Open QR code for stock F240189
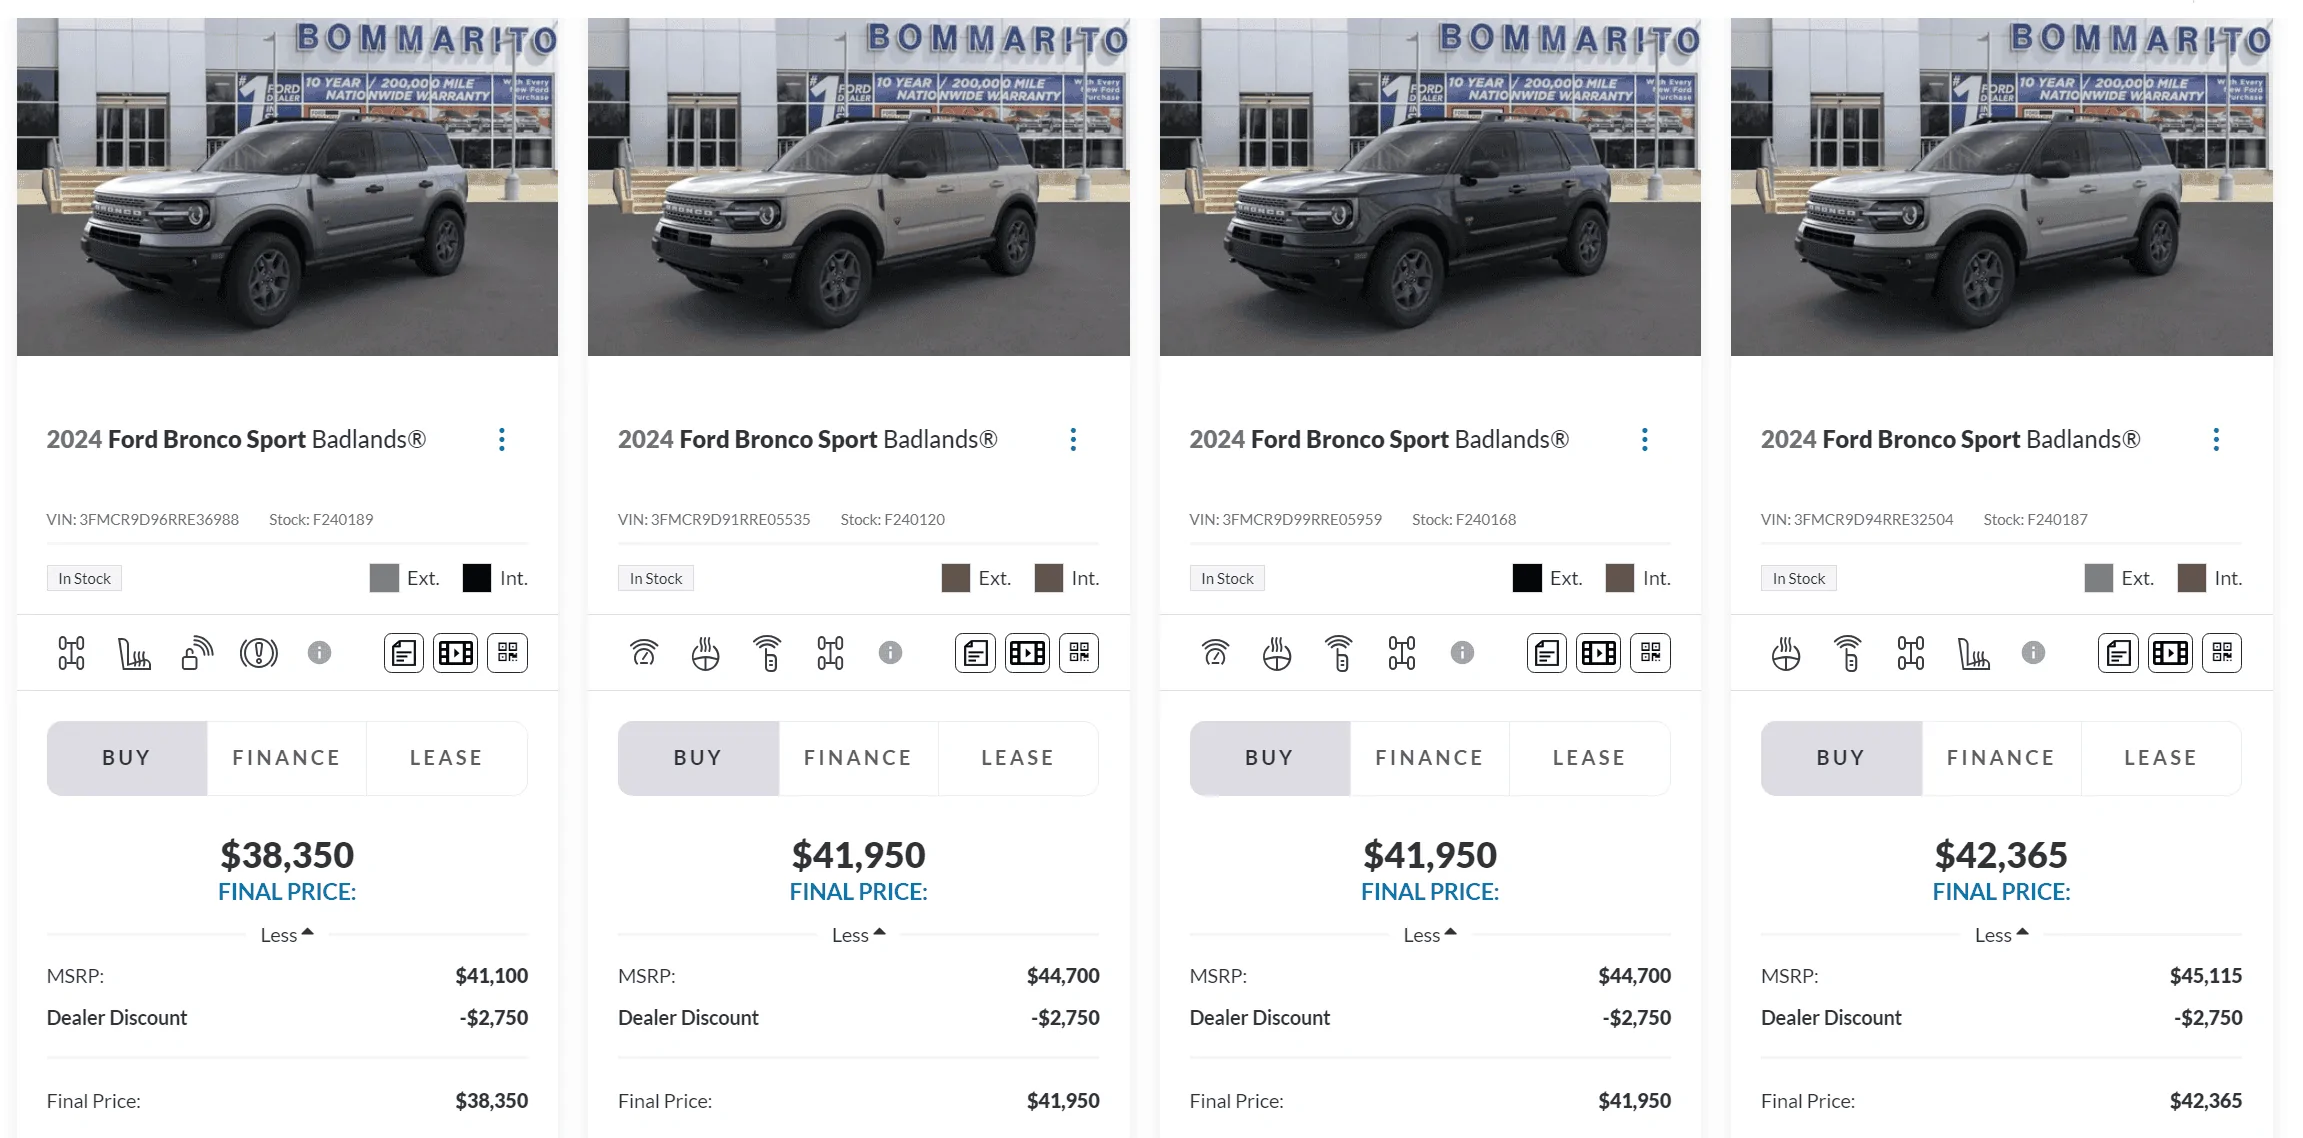 (x=507, y=654)
